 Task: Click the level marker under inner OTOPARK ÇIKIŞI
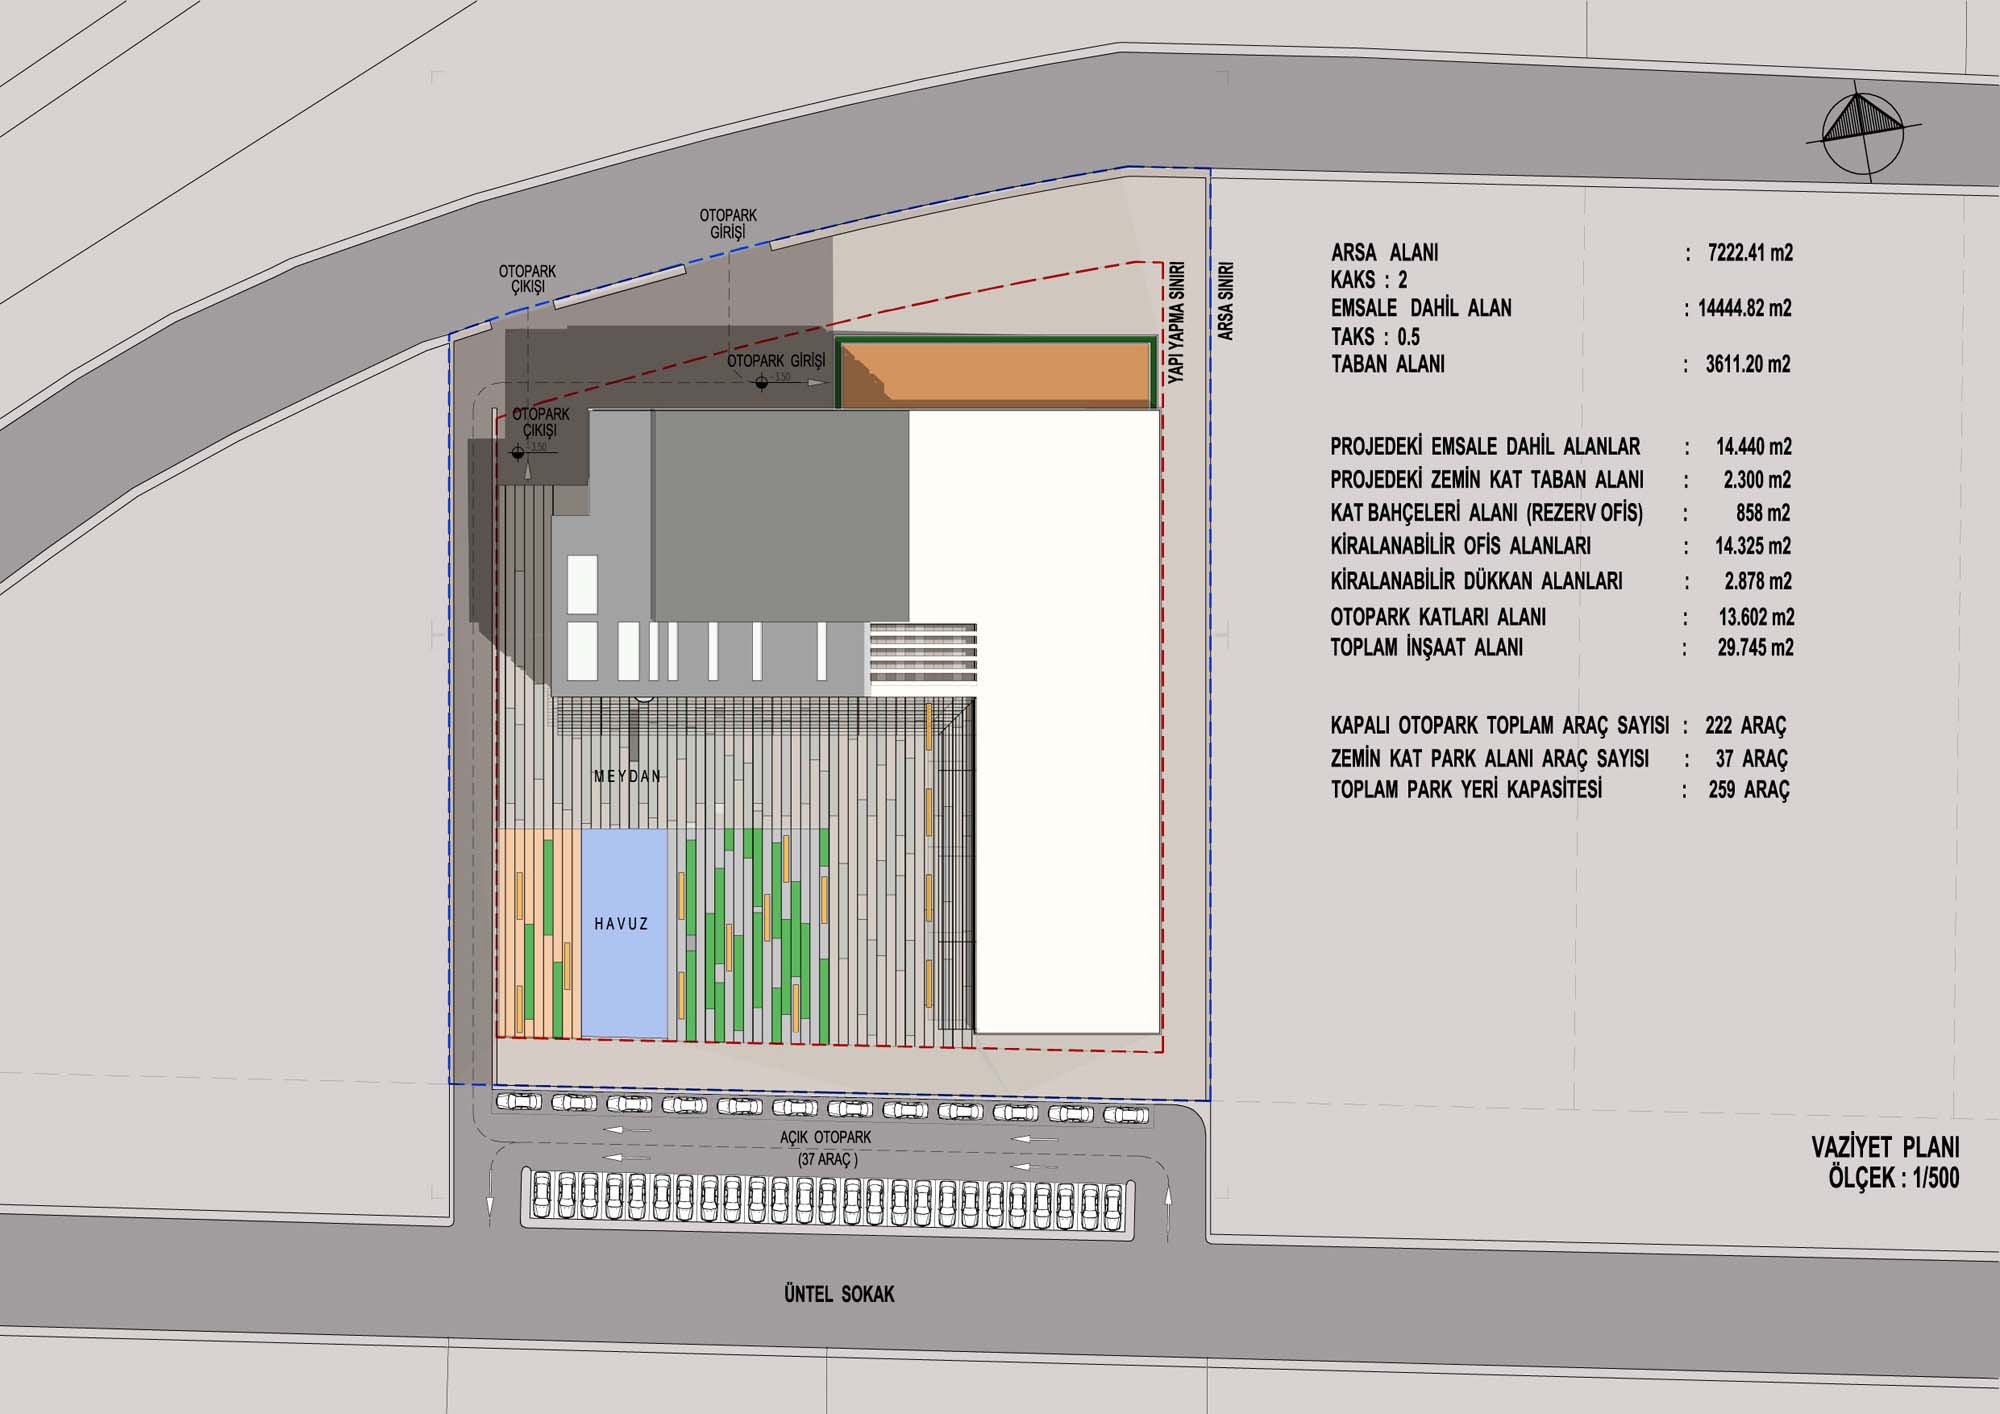coord(518,452)
